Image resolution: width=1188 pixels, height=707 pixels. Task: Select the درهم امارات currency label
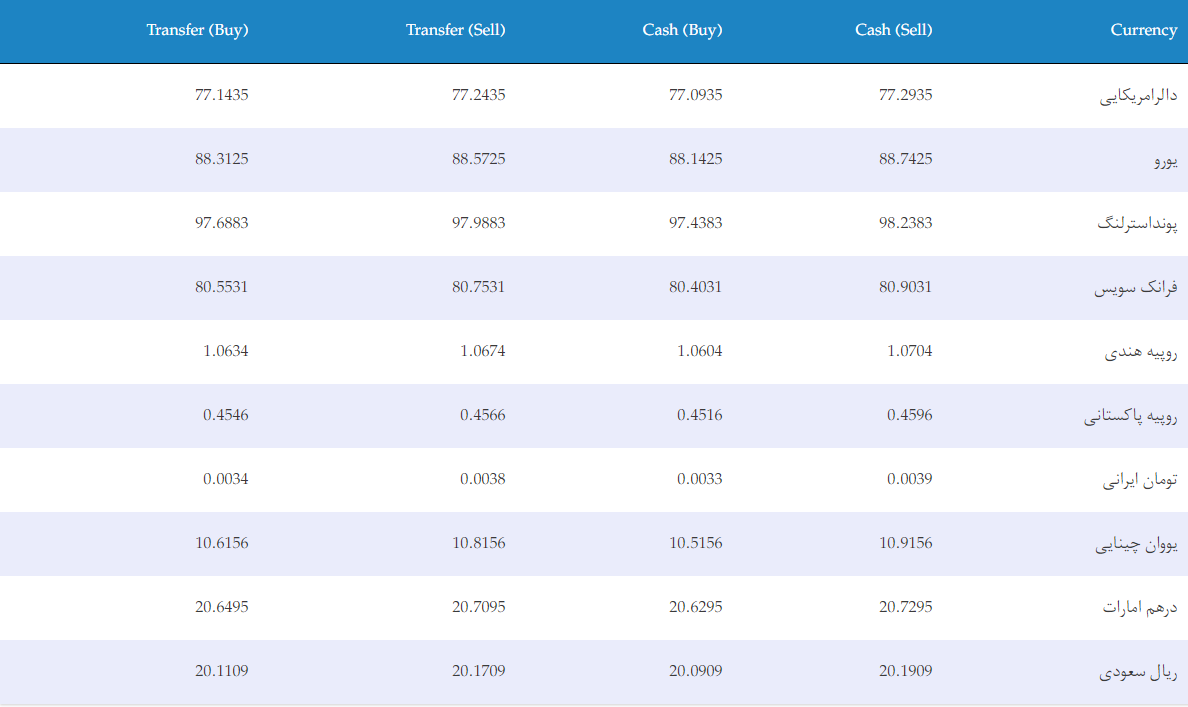(x=1140, y=608)
